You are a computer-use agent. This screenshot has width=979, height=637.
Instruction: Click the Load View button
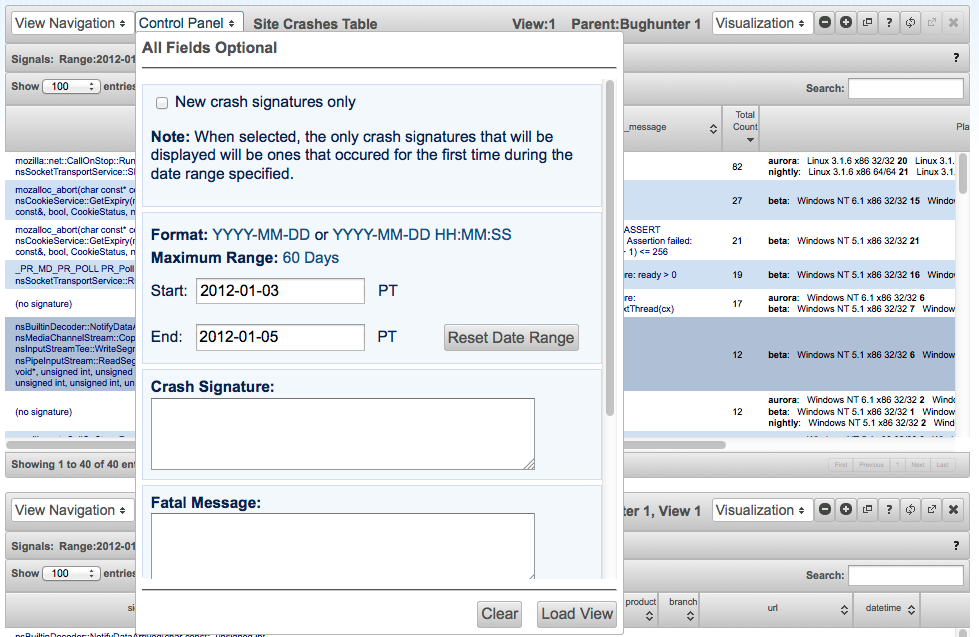577,614
